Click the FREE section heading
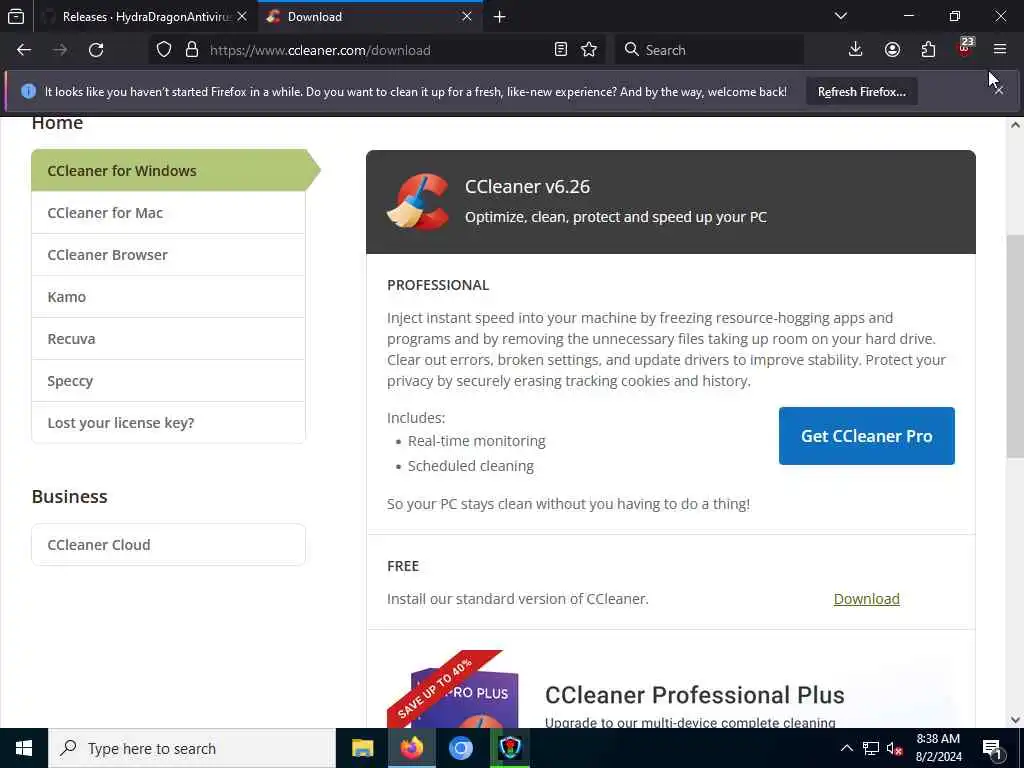The width and height of the screenshot is (1024, 768). click(x=402, y=566)
